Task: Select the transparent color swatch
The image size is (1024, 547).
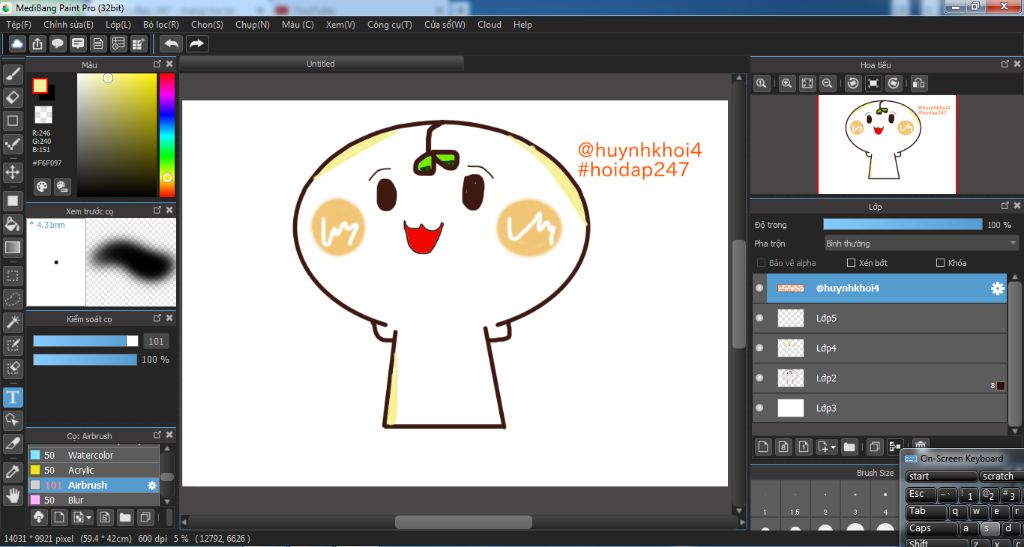Action: [43, 115]
